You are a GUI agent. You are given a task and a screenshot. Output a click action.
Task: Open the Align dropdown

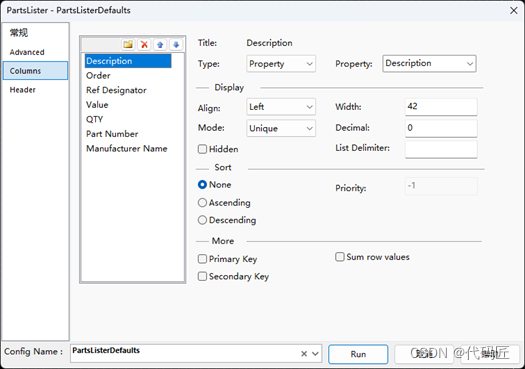point(281,107)
